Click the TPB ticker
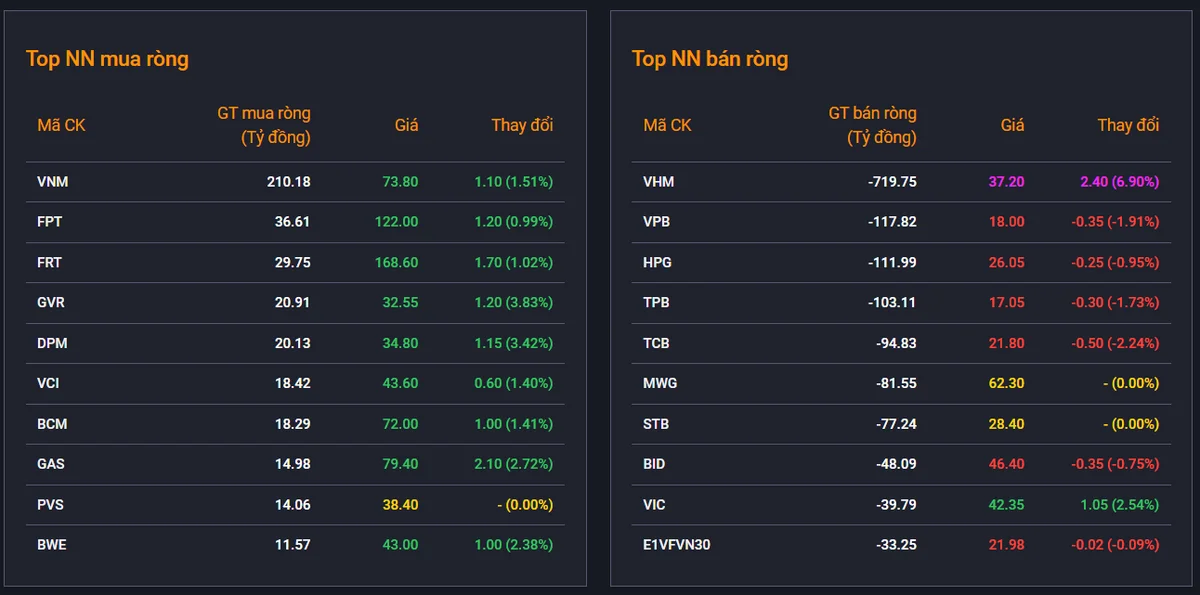 pyautogui.click(x=657, y=303)
